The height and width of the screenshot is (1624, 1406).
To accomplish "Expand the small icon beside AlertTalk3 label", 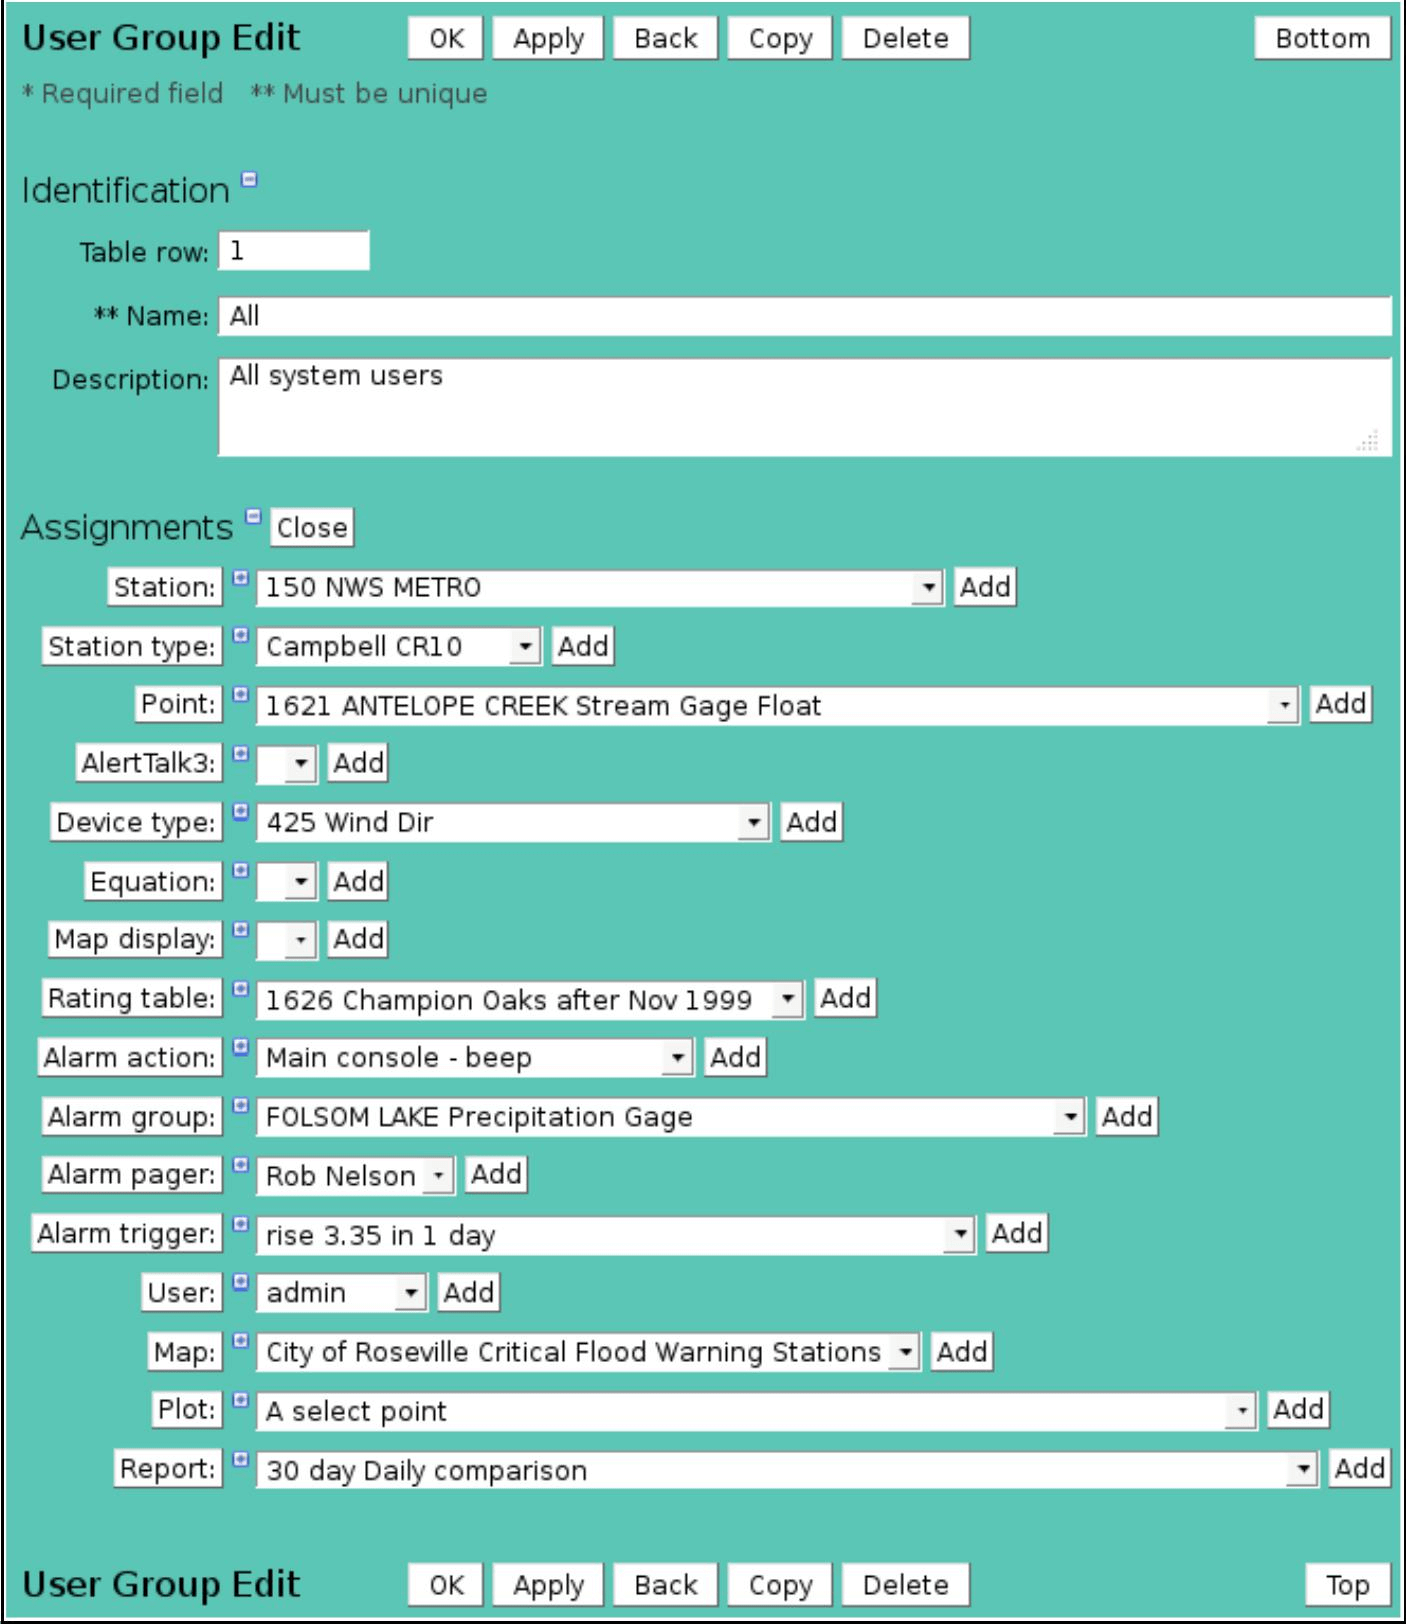I will tap(240, 753).
